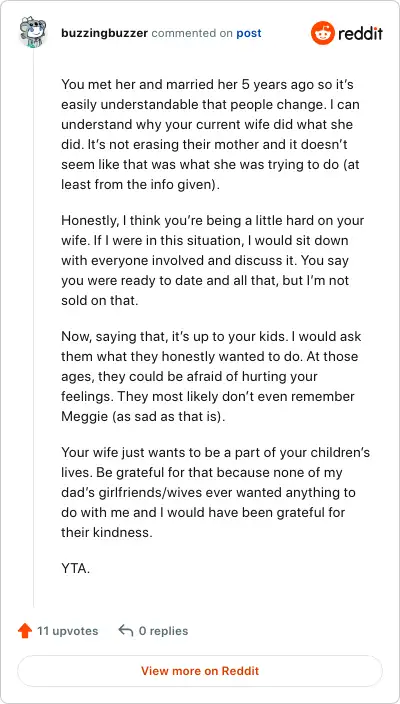This screenshot has width=400, height=704.
Task: Click the paragraph starting "Now, saying that"
Action: 211,376
